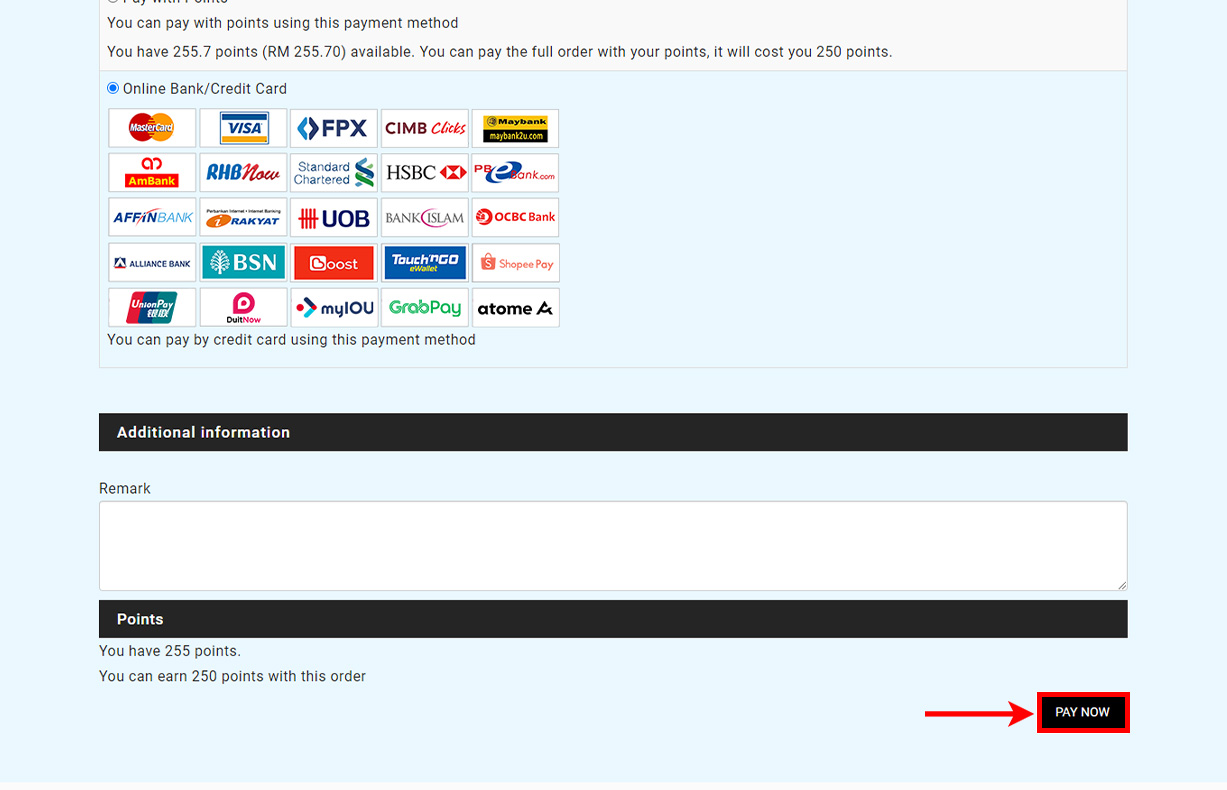This screenshot has width=1227, height=790.
Task: Select the CIMB Clicks logo
Action: 425,128
